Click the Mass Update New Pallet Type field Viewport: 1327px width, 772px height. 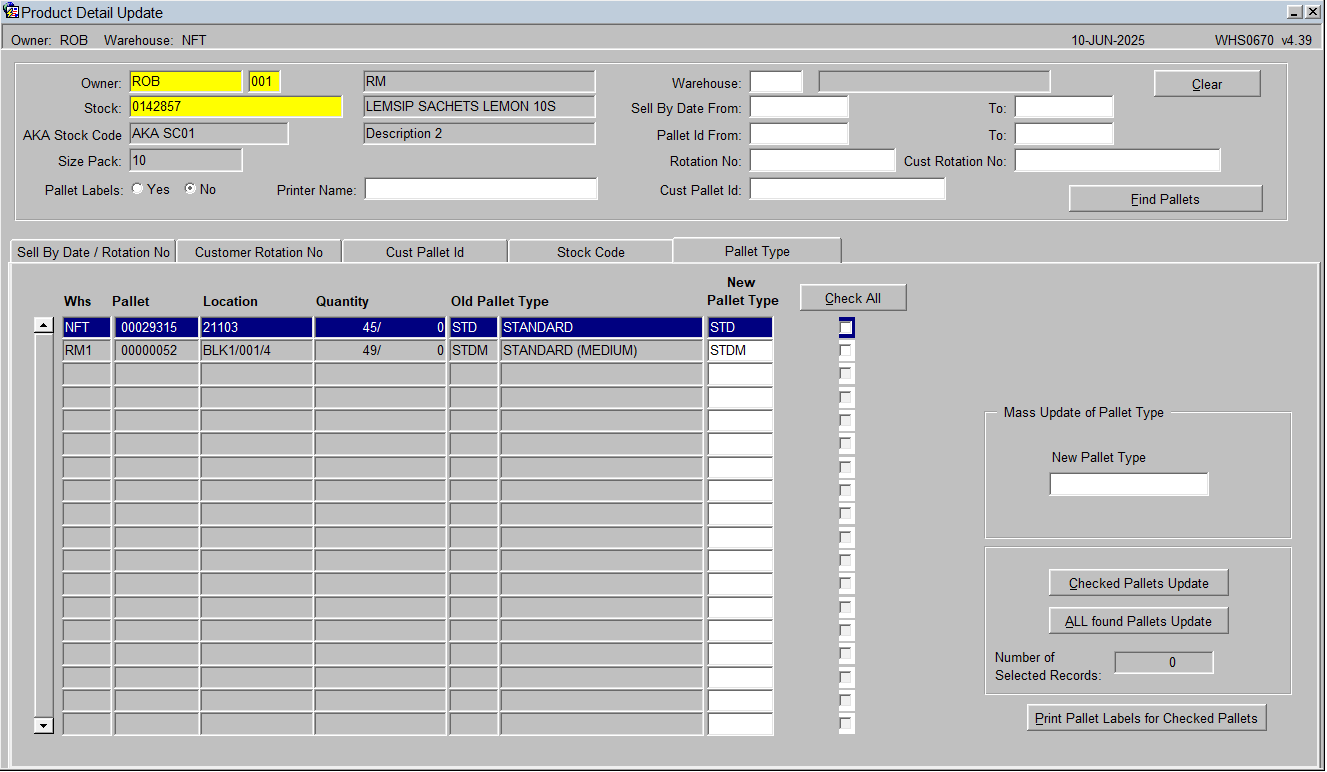pyautogui.click(x=1129, y=484)
